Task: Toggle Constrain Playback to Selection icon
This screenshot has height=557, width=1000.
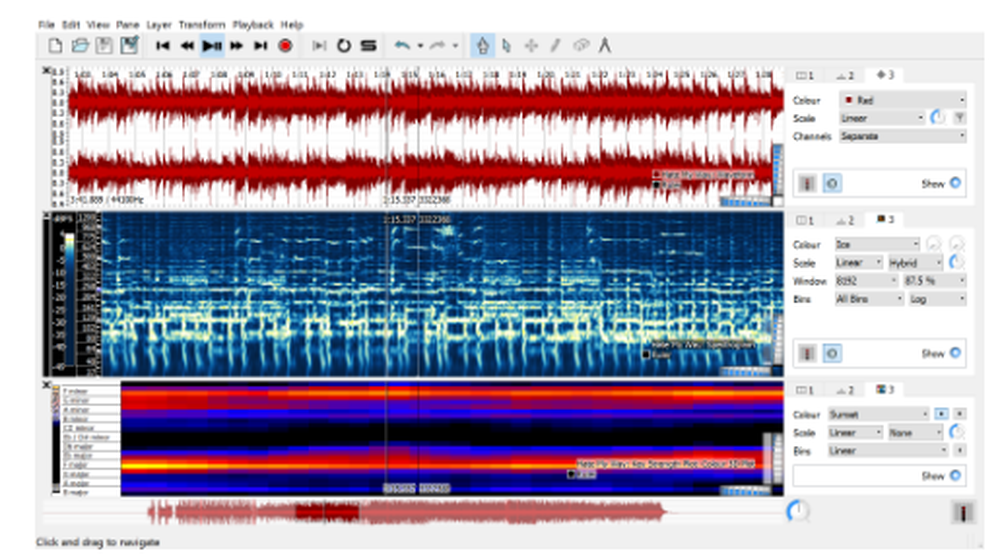Action: tap(319, 45)
